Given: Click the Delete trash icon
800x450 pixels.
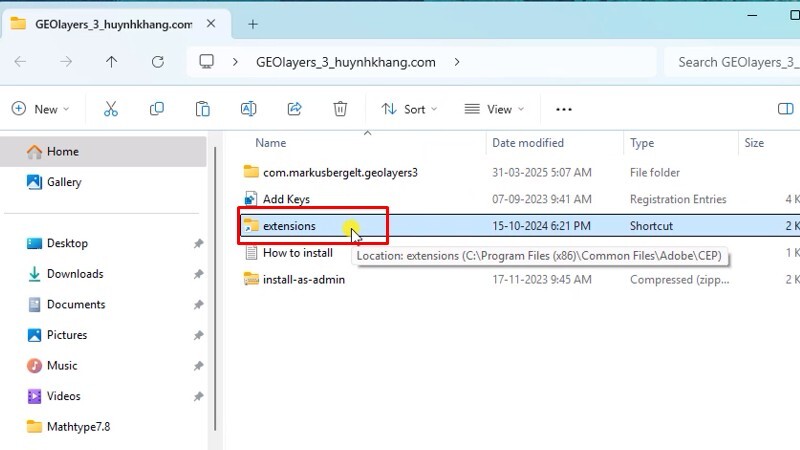Looking at the screenshot, I should point(340,109).
